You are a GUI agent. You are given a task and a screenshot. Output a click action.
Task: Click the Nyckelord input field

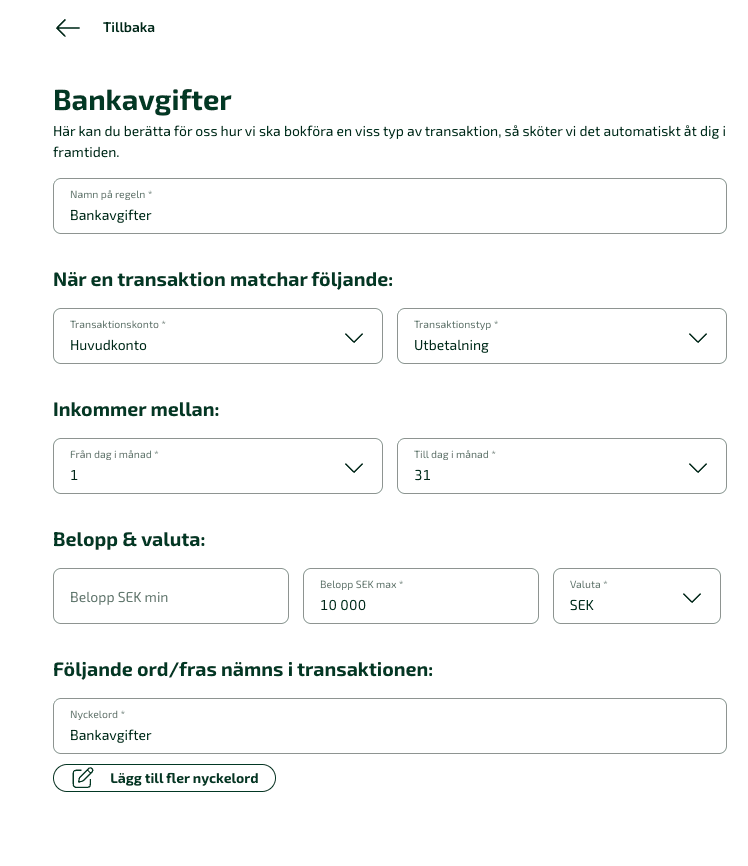[390, 726]
